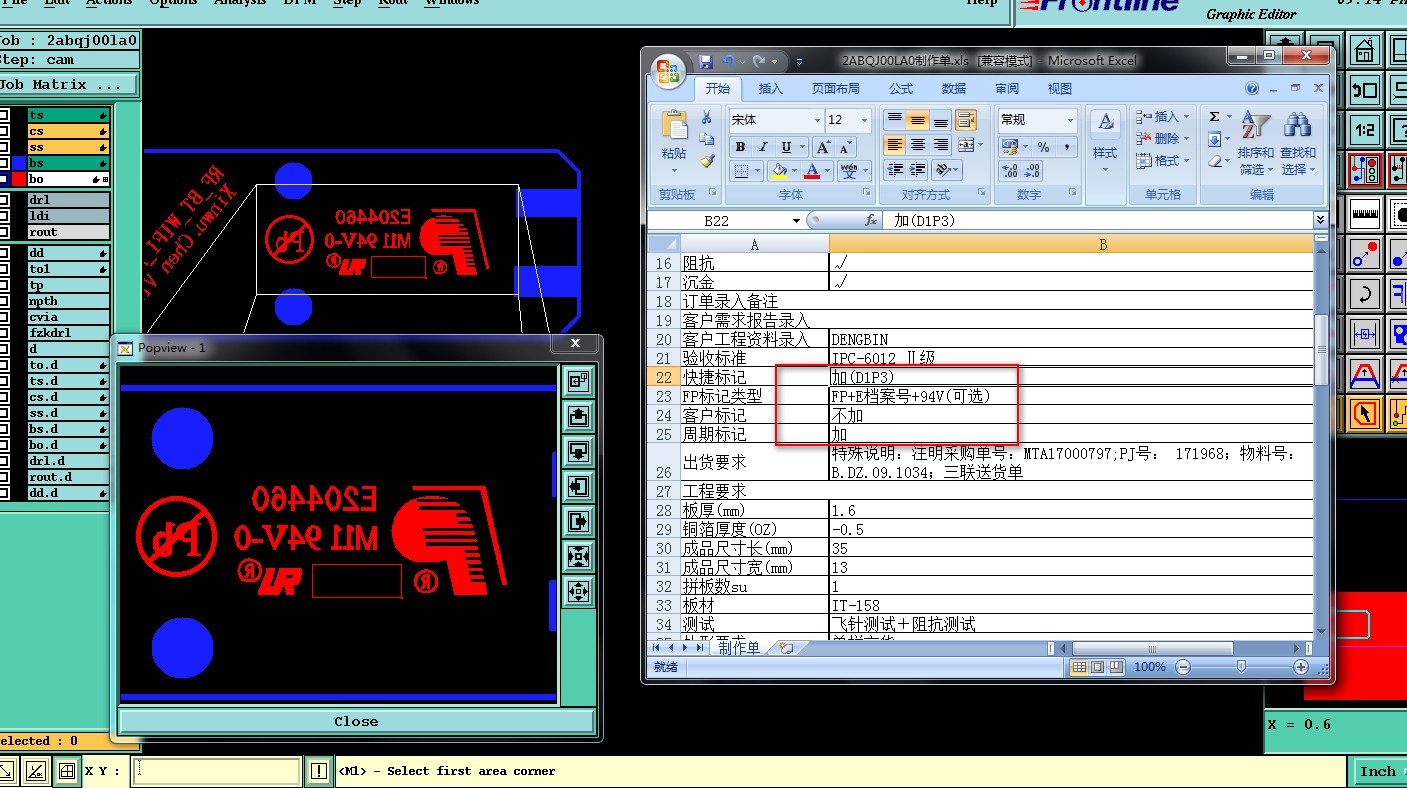1407x788 pixels.
Task: Click the Format Painter brush icon
Action: pyautogui.click(x=707, y=160)
